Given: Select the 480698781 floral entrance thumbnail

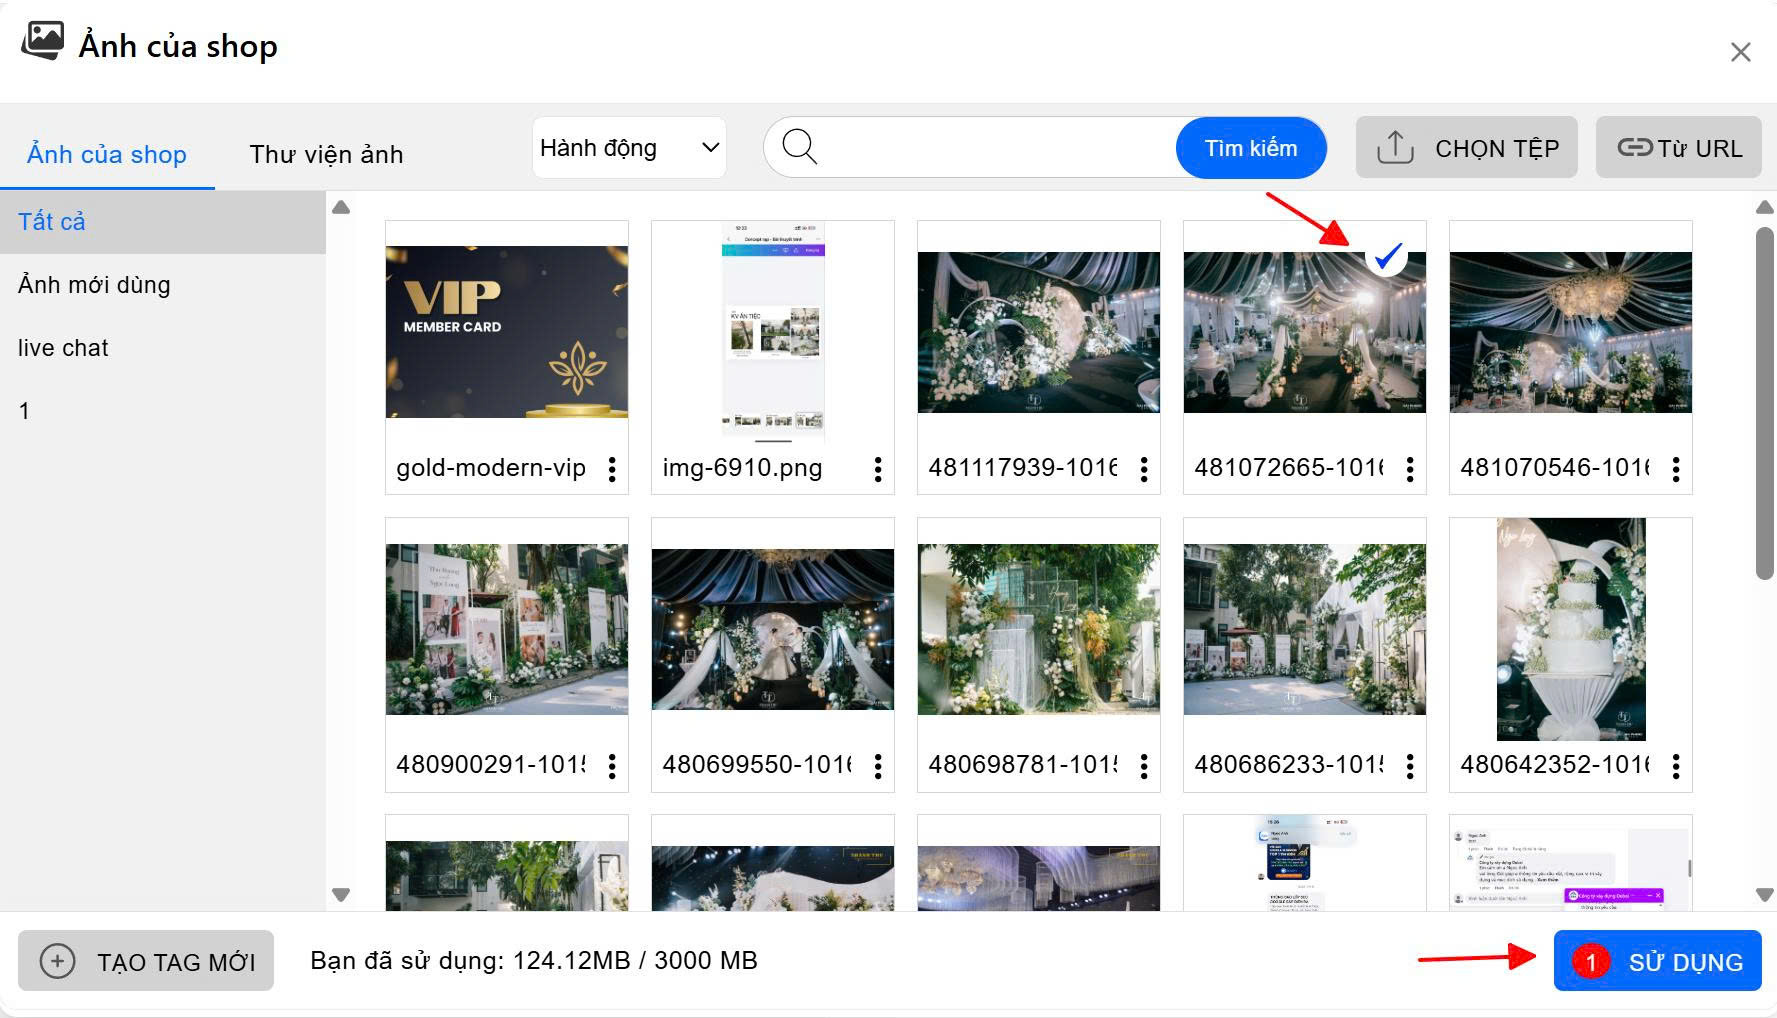Looking at the screenshot, I should click(x=1039, y=629).
